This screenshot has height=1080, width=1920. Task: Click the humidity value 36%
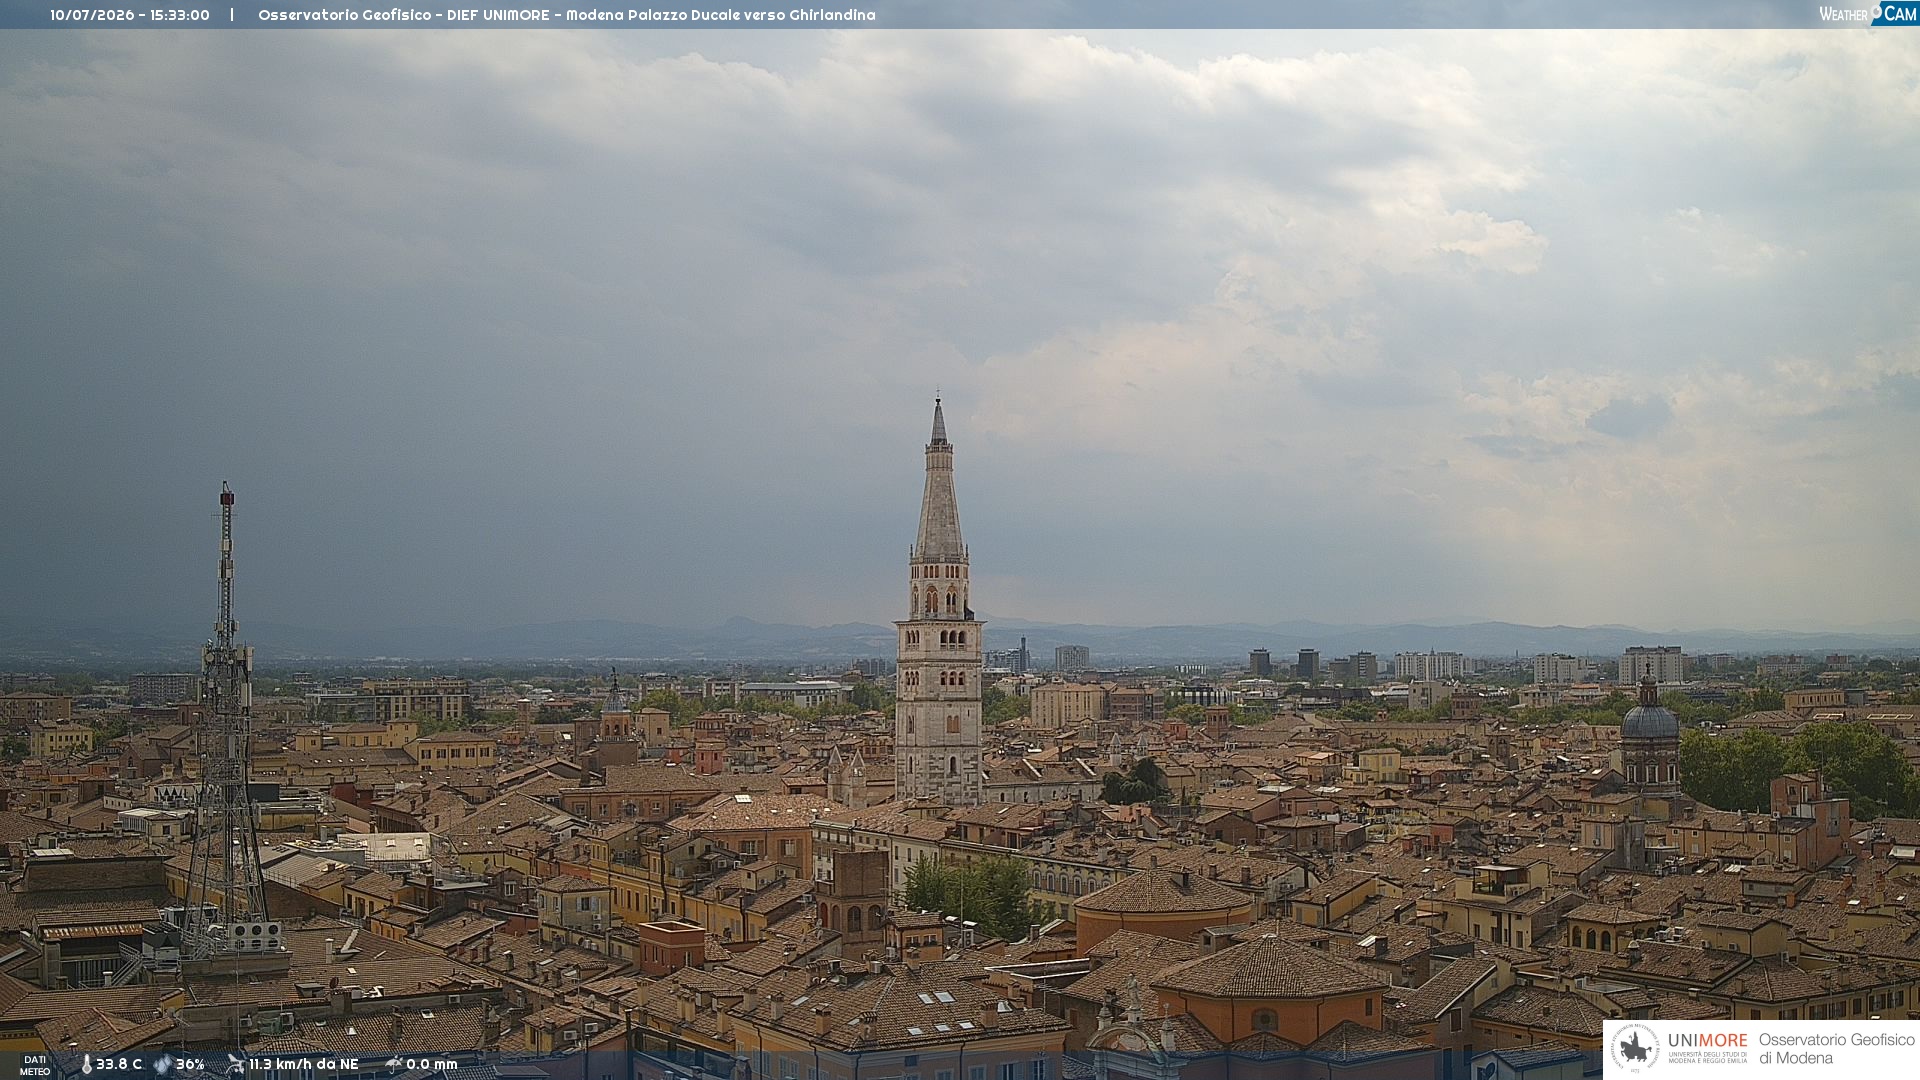190,1065
